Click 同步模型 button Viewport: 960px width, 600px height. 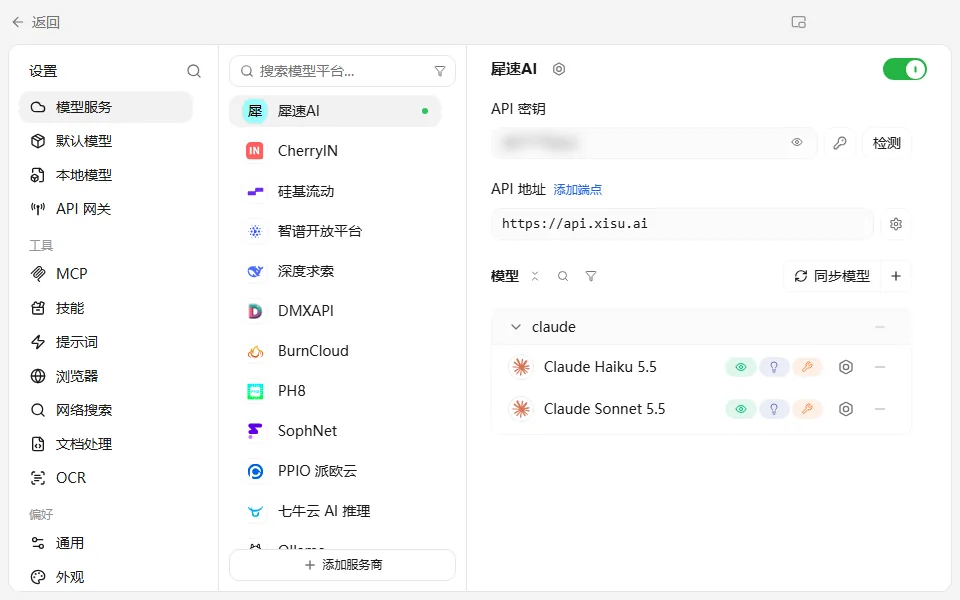(x=832, y=276)
